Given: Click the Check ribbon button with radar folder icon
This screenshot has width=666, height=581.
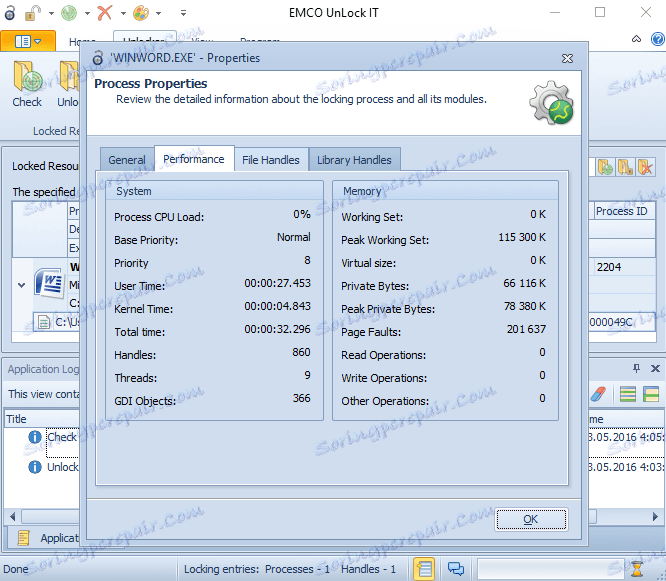Looking at the screenshot, I should [x=27, y=84].
